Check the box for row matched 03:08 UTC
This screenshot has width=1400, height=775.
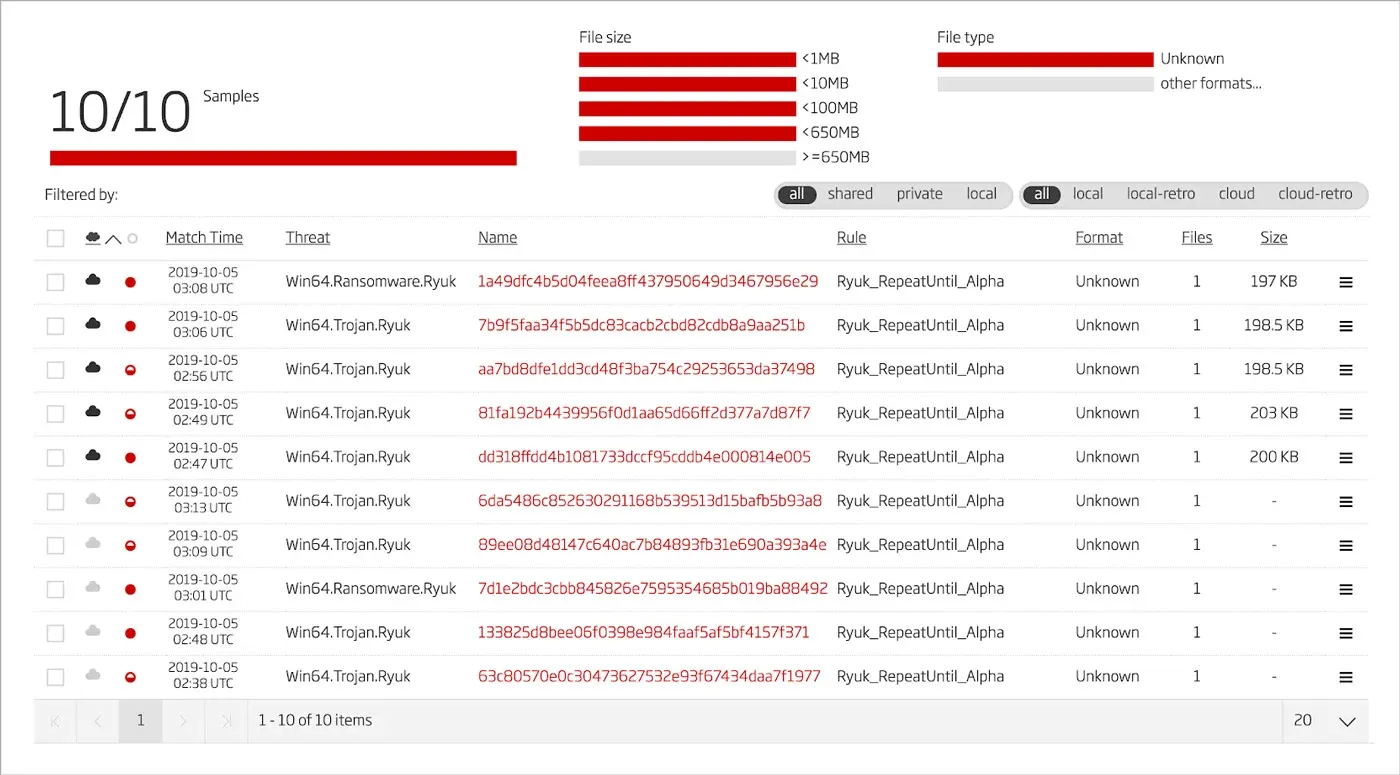[x=56, y=282]
